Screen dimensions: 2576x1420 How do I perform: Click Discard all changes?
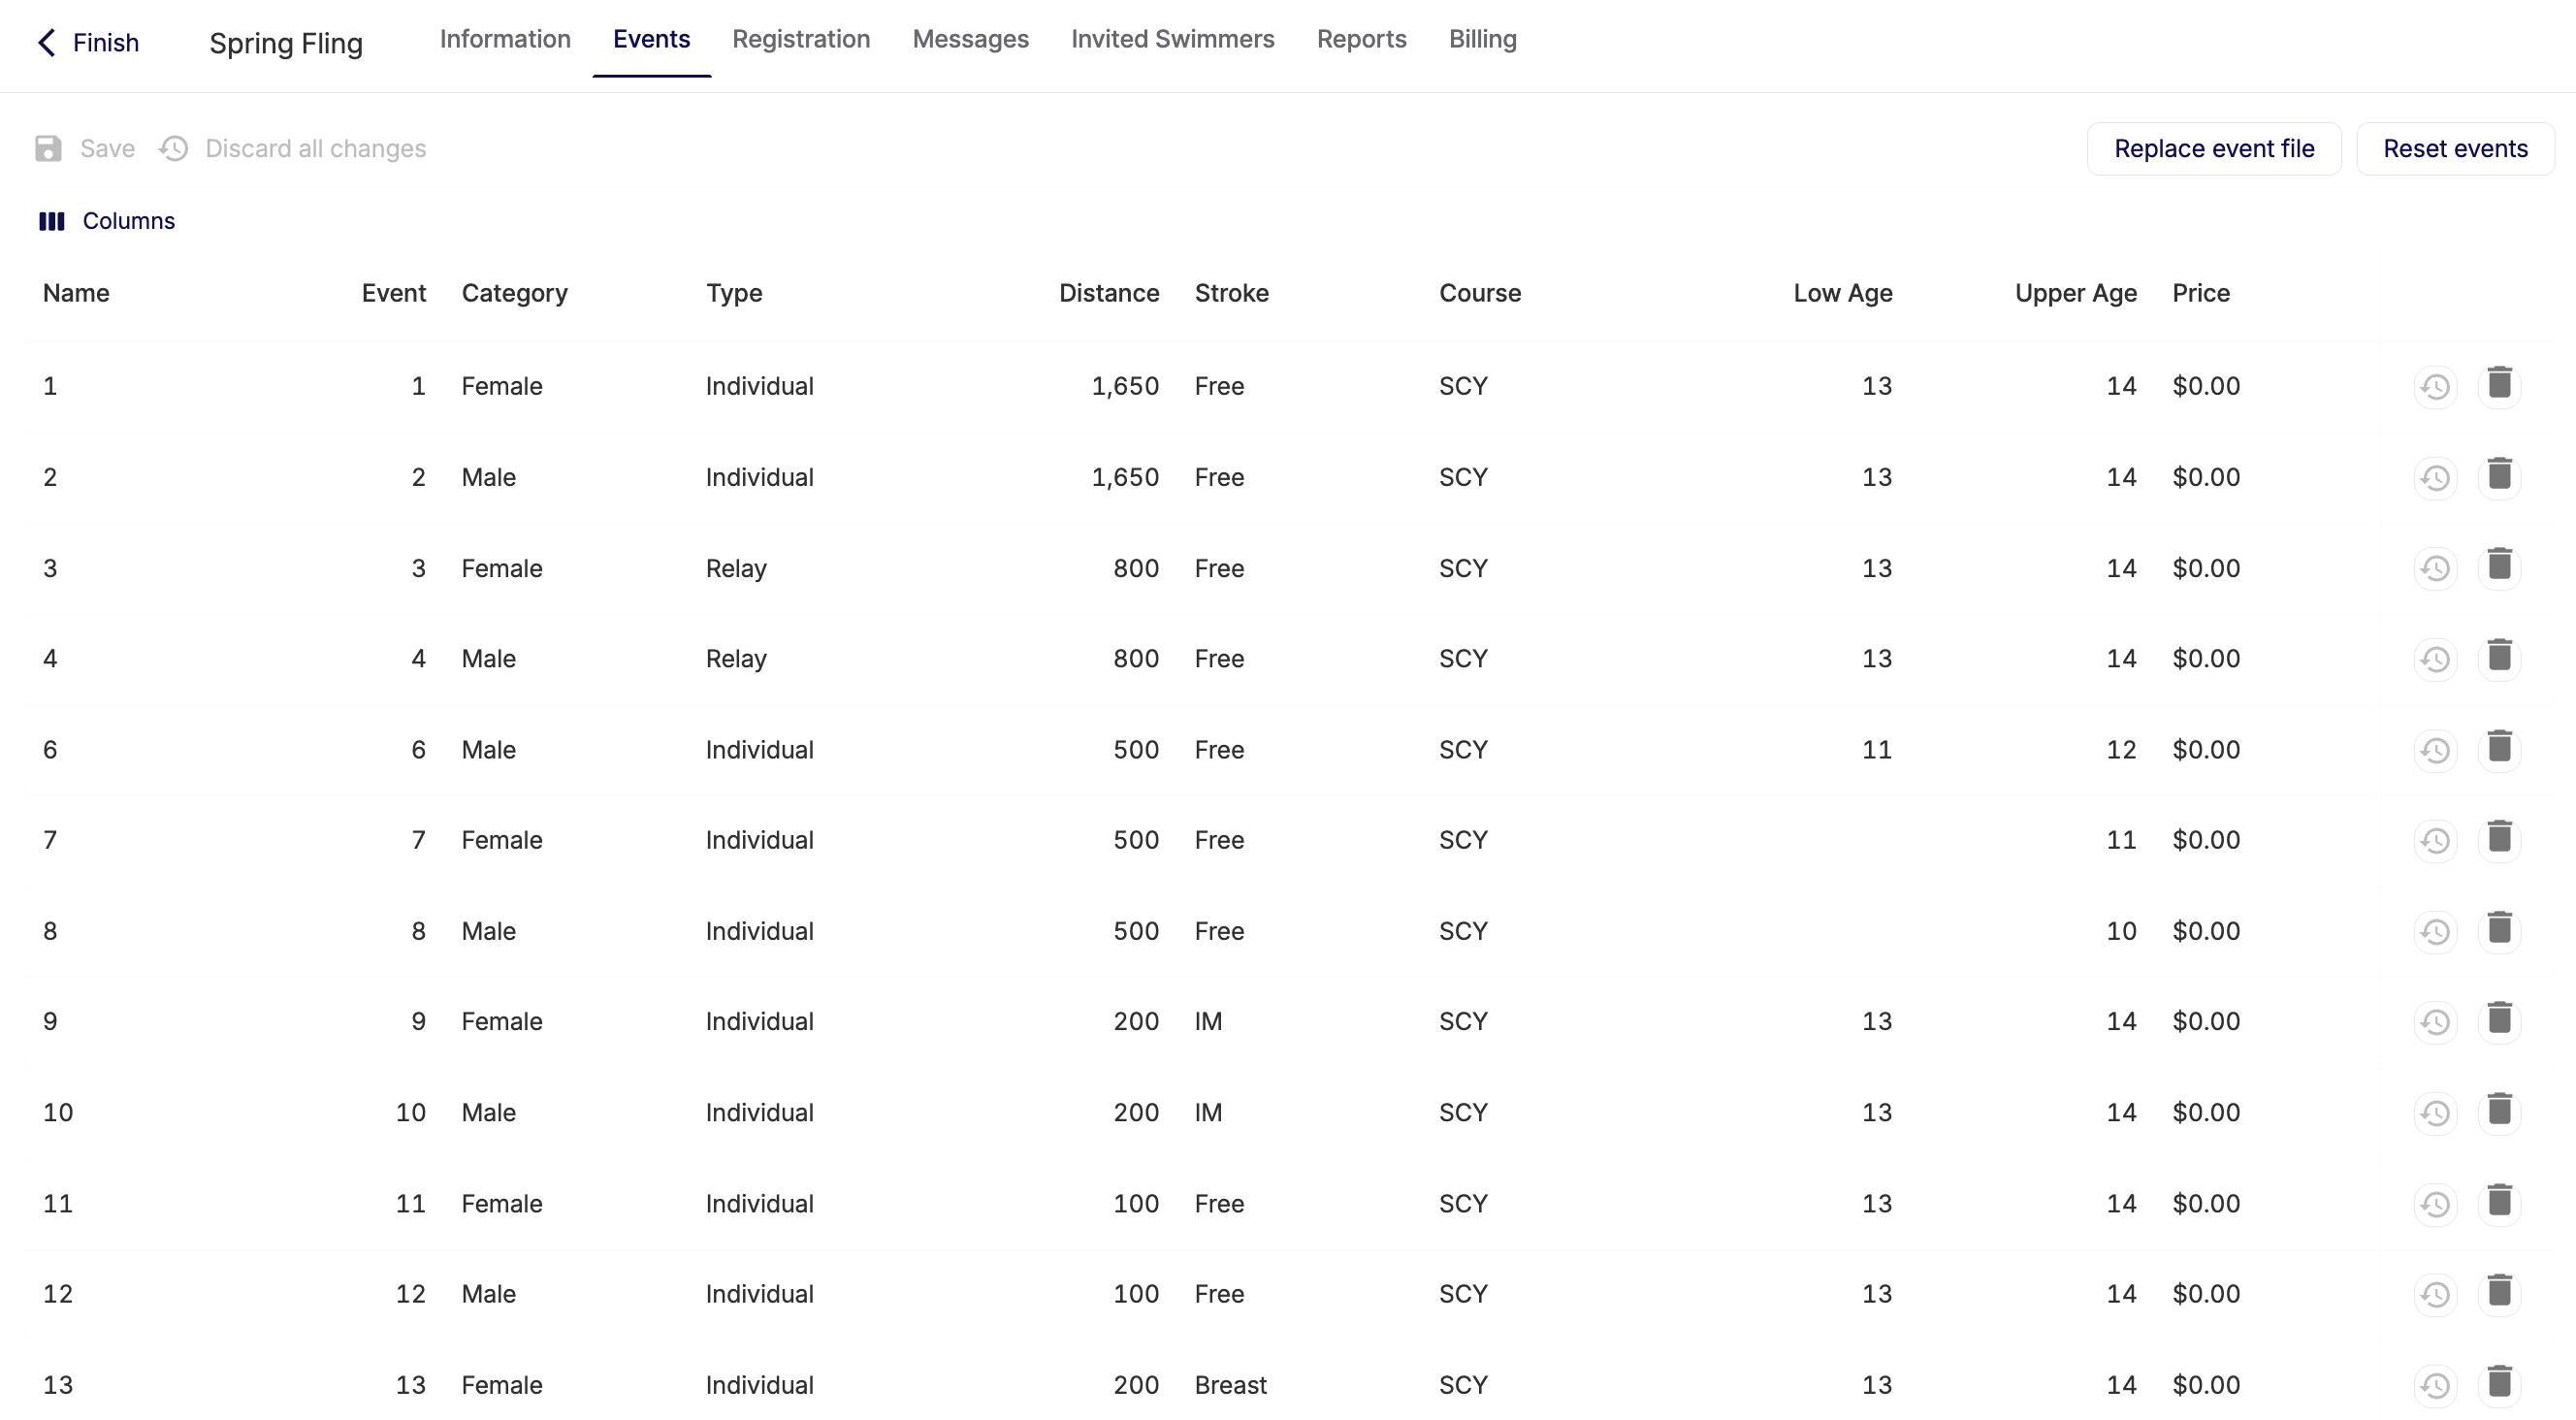pos(292,149)
